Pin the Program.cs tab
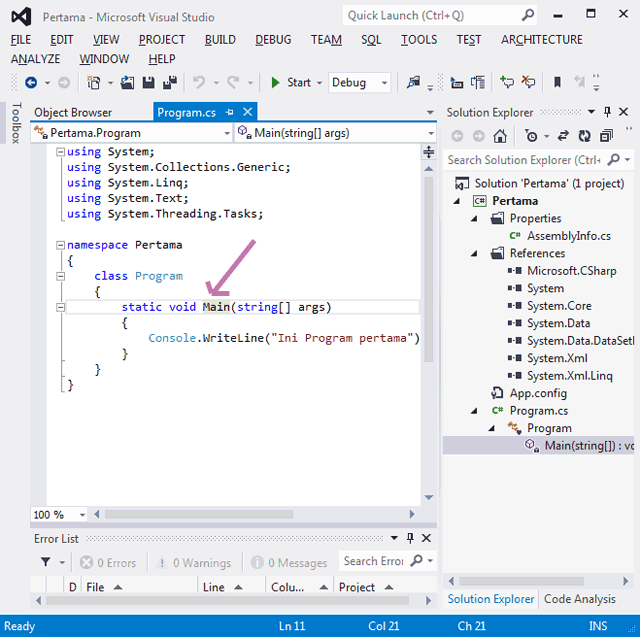 229,112
